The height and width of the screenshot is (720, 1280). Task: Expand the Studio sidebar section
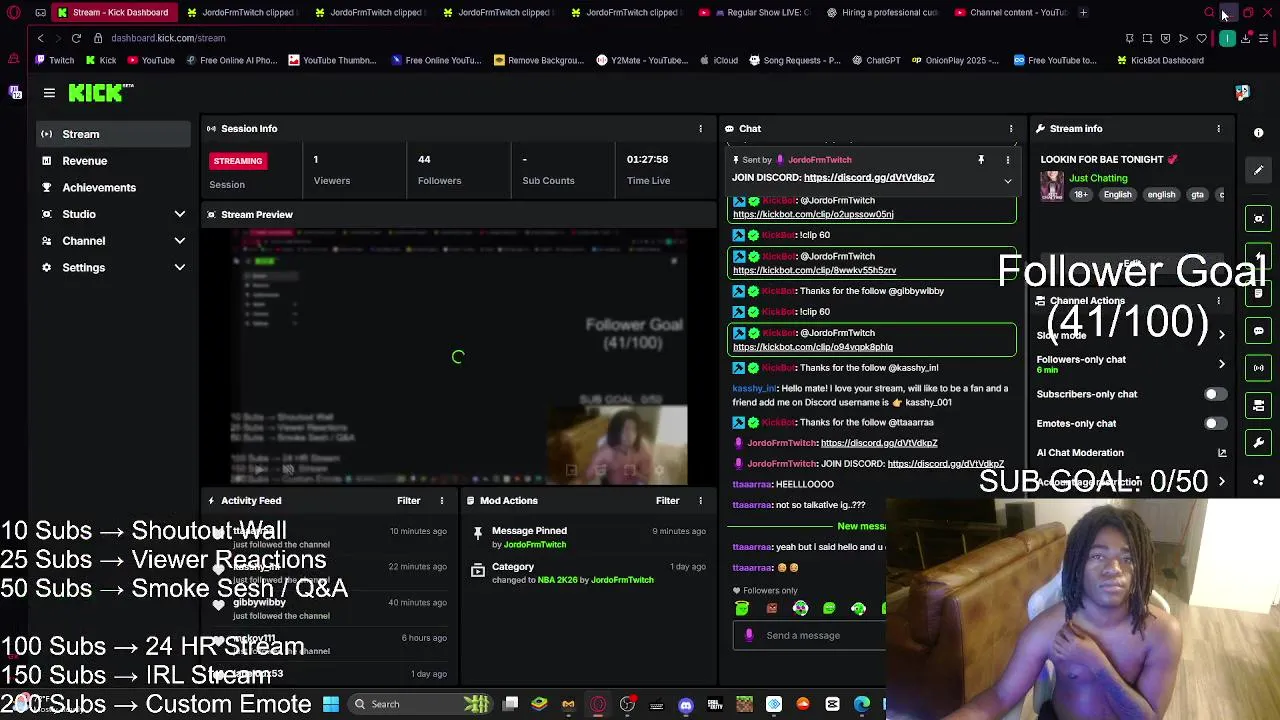click(180, 214)
